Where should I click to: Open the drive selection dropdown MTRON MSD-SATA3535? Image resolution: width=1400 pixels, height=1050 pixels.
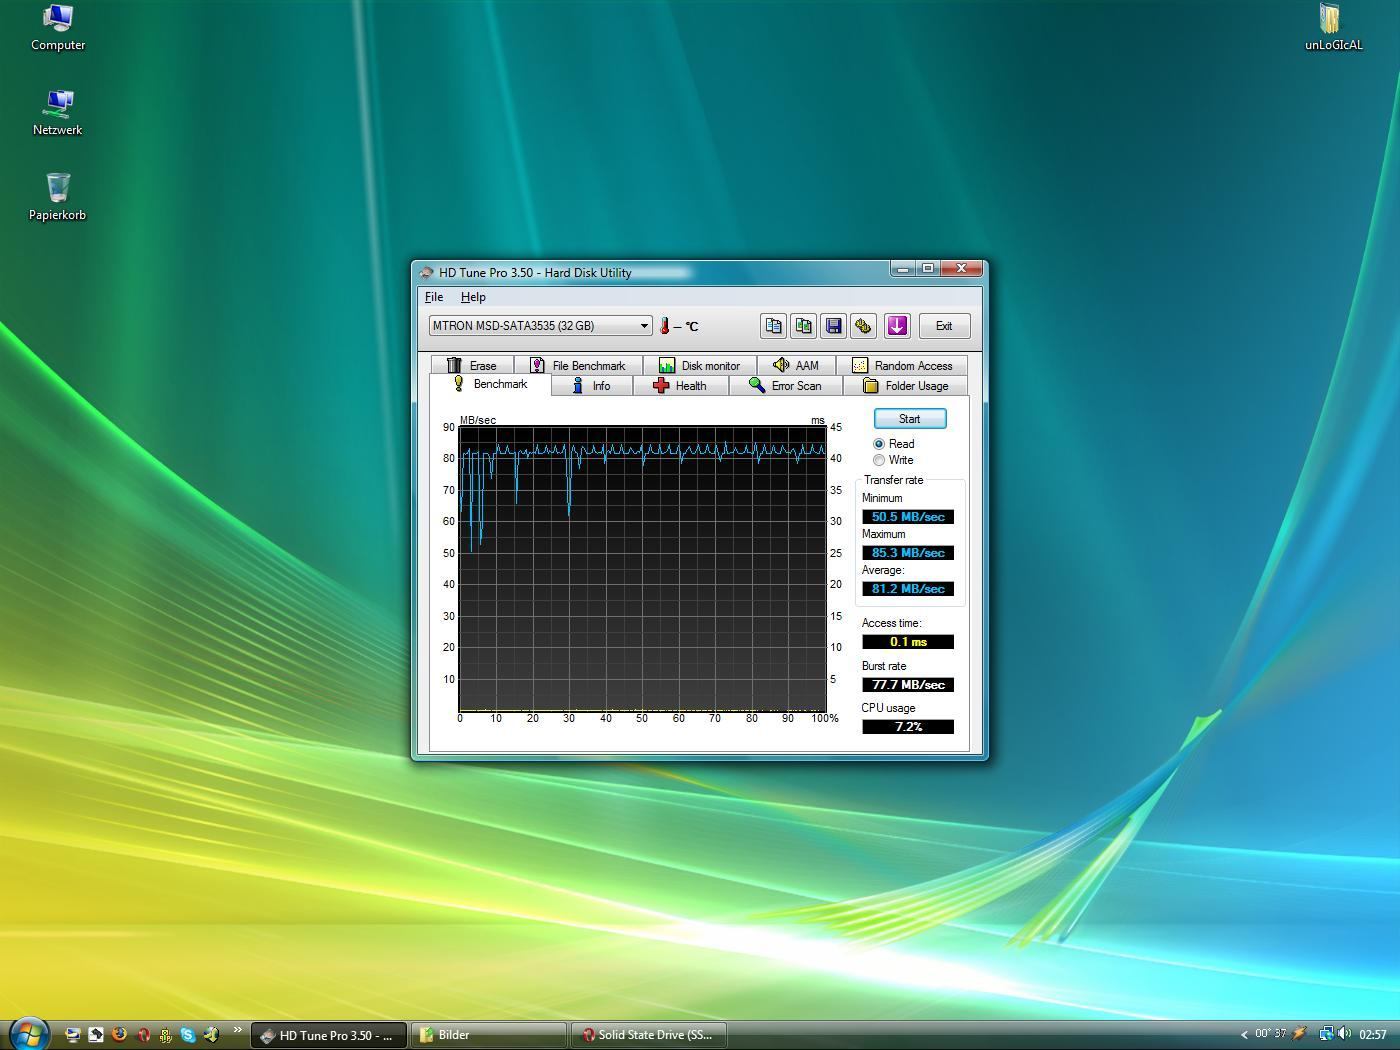[540, 326]
